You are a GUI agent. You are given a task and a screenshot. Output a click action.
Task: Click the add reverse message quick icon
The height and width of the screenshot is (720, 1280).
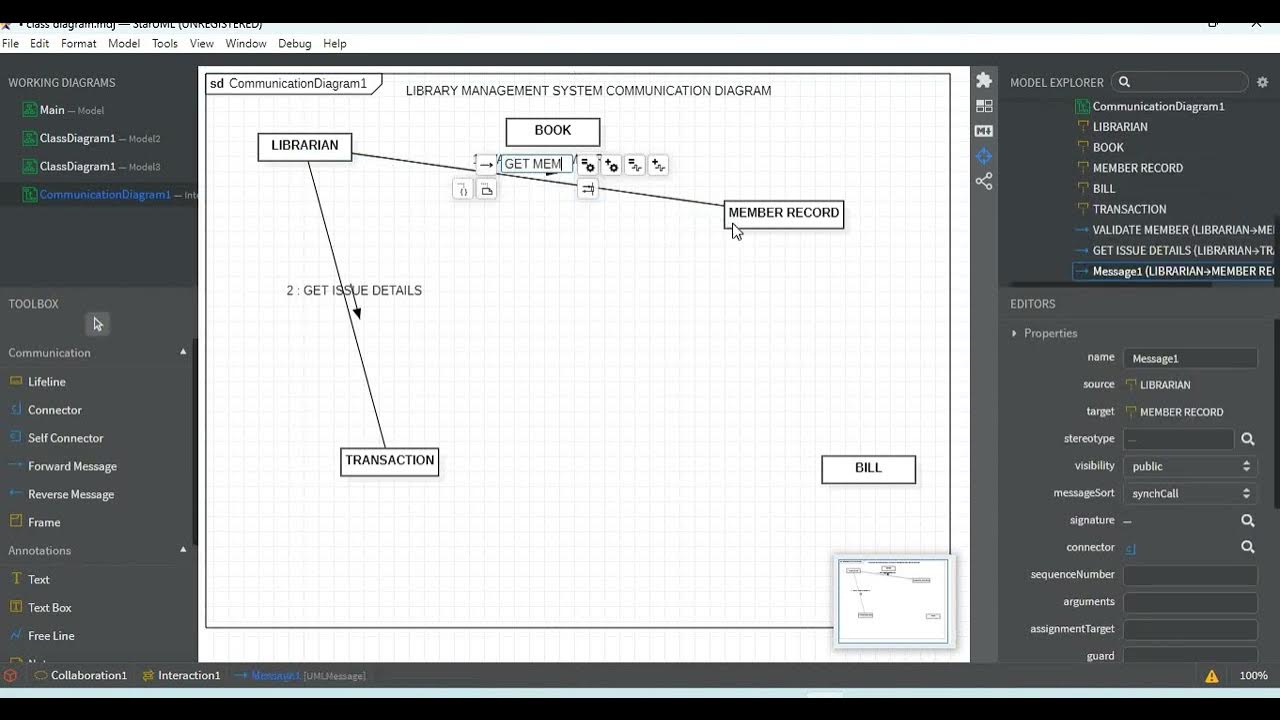coord(588,189)
